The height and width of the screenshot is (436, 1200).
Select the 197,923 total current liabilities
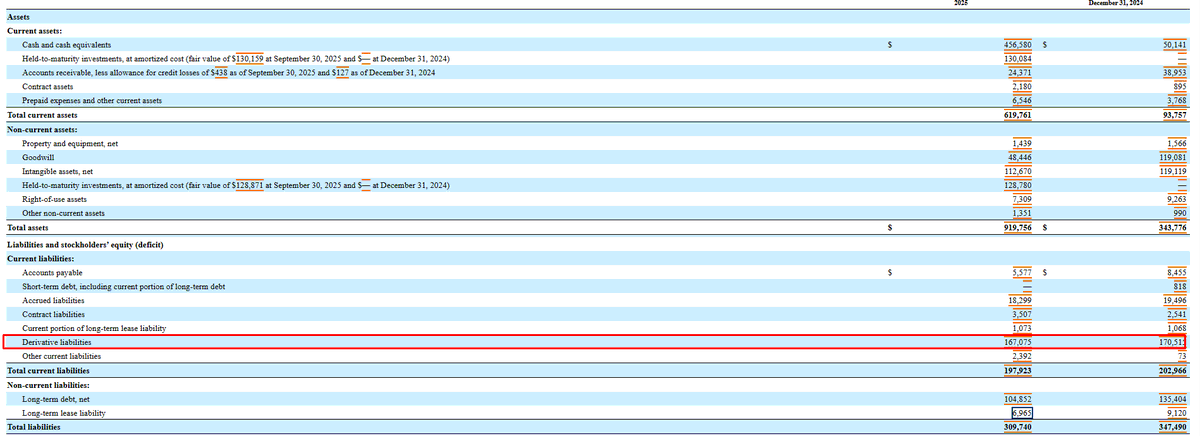pos(1018,370)
